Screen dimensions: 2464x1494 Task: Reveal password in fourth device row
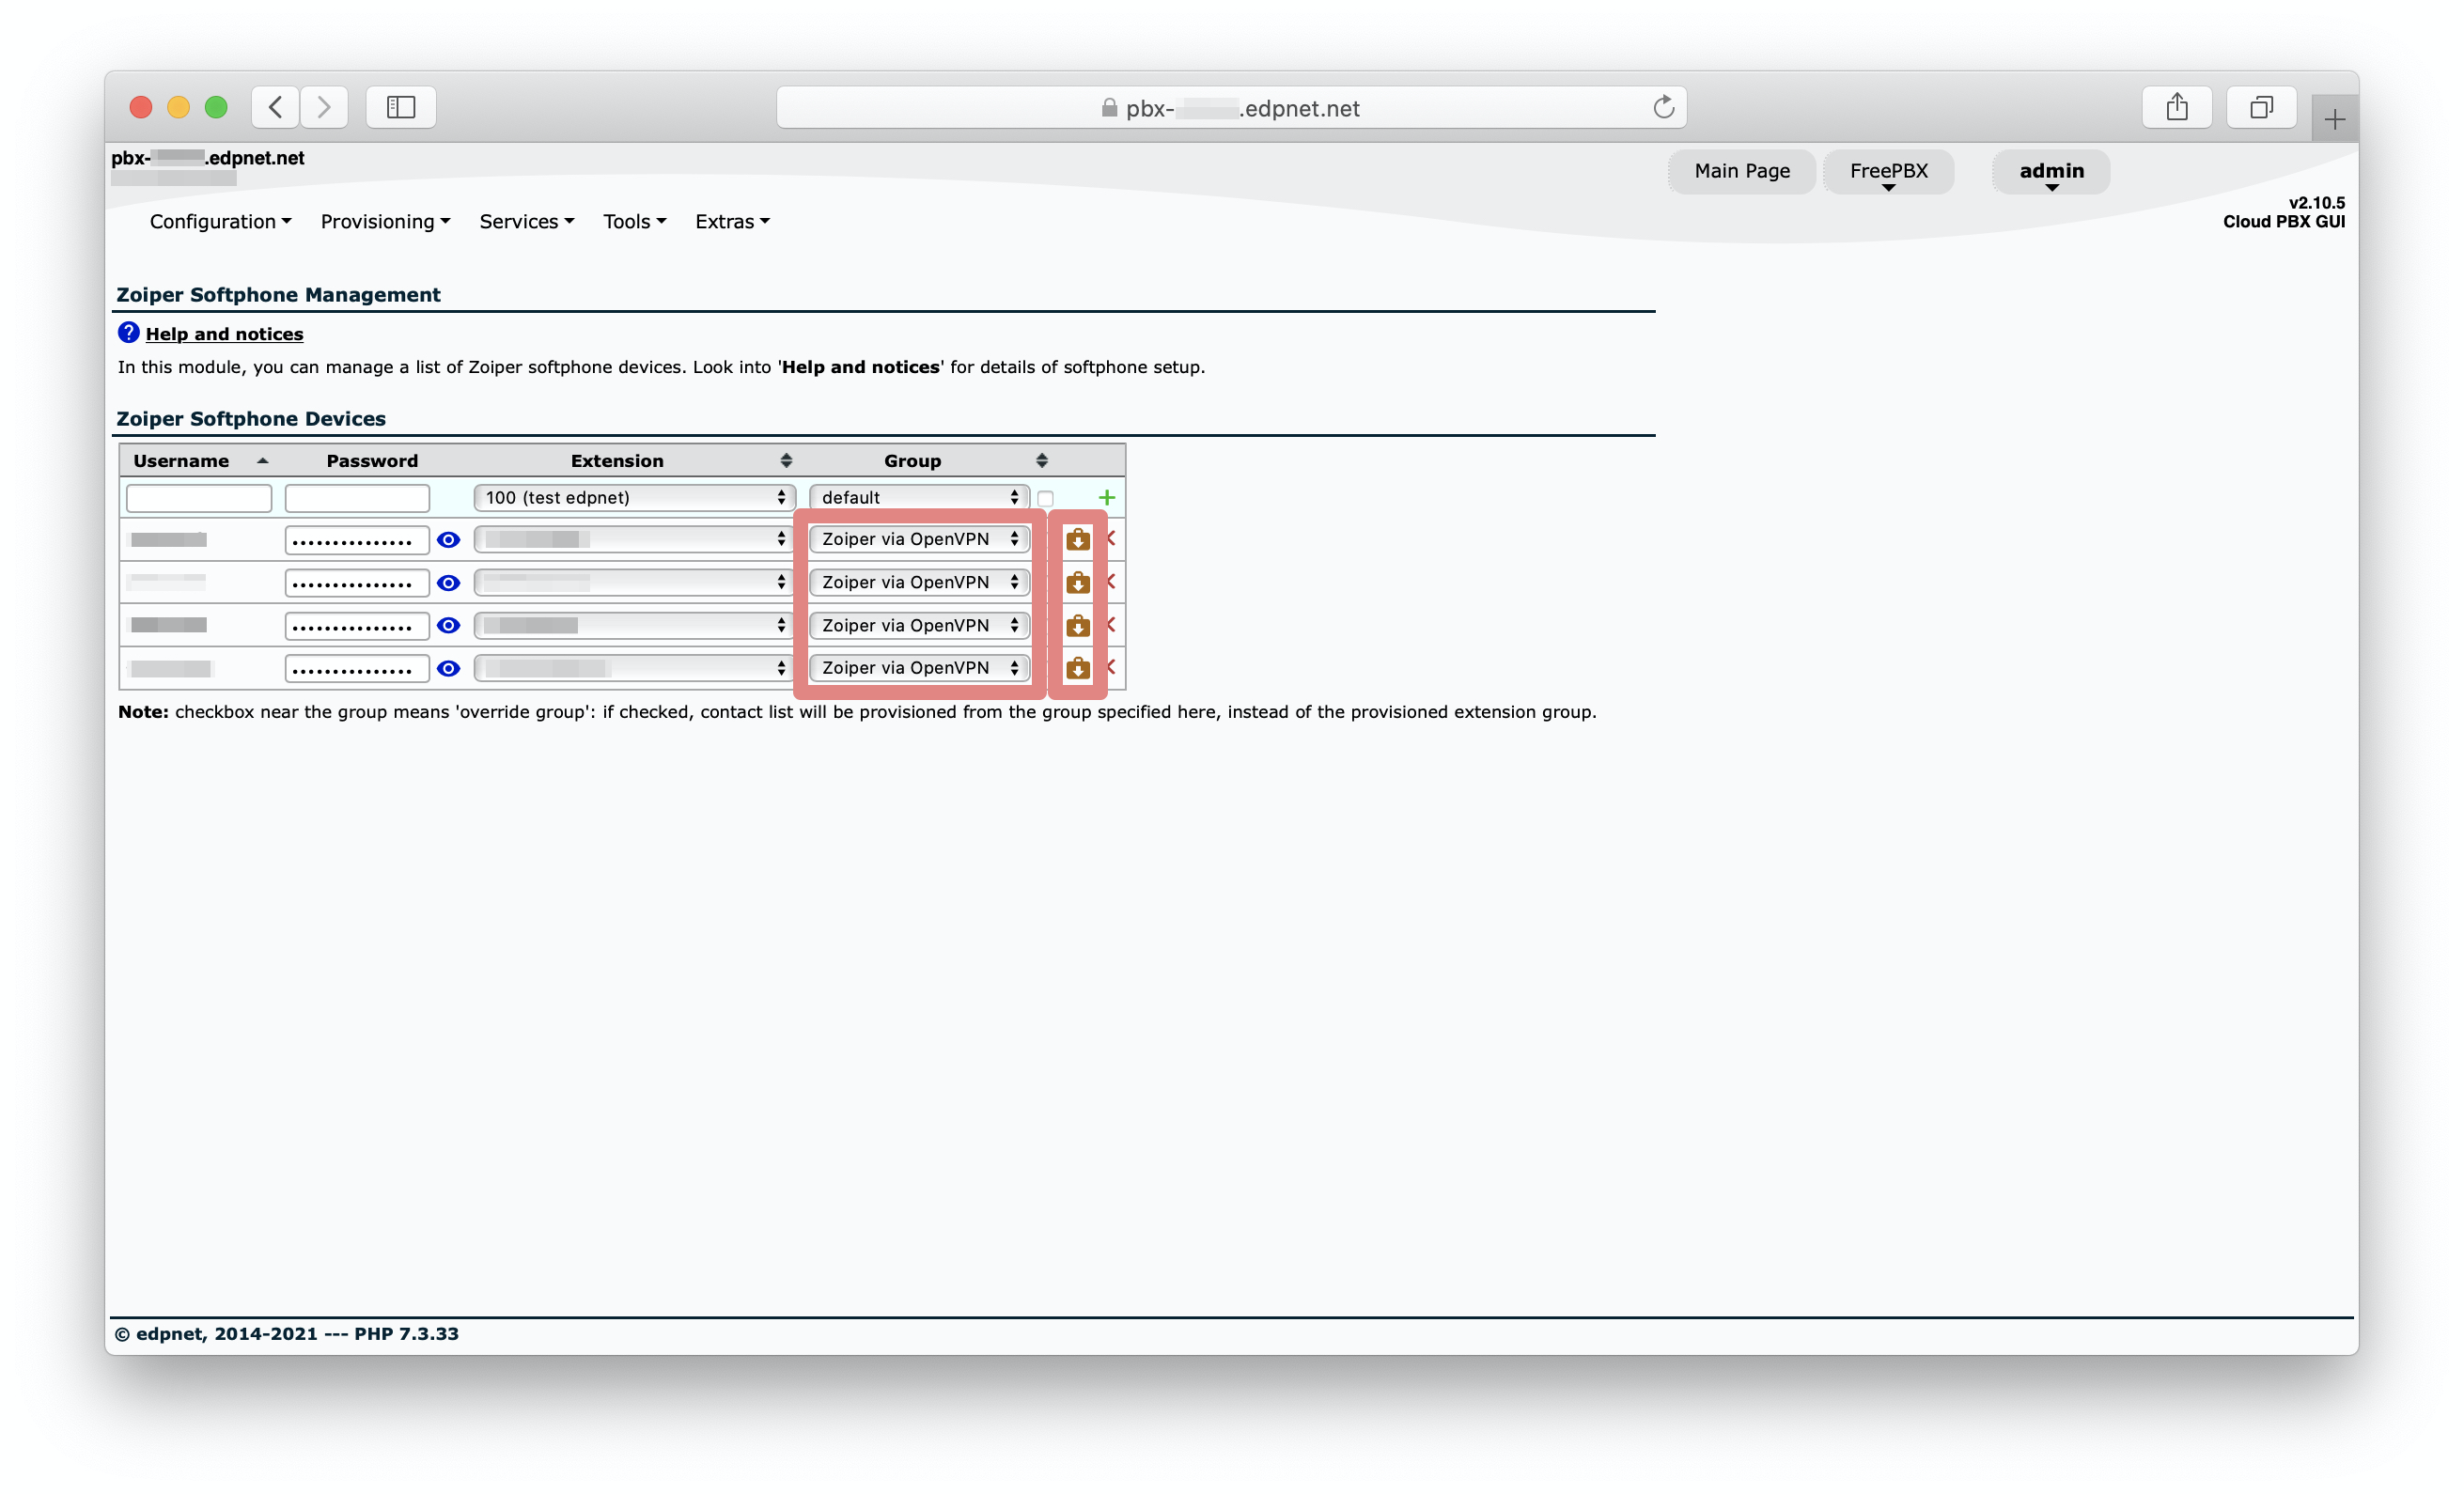448,668
